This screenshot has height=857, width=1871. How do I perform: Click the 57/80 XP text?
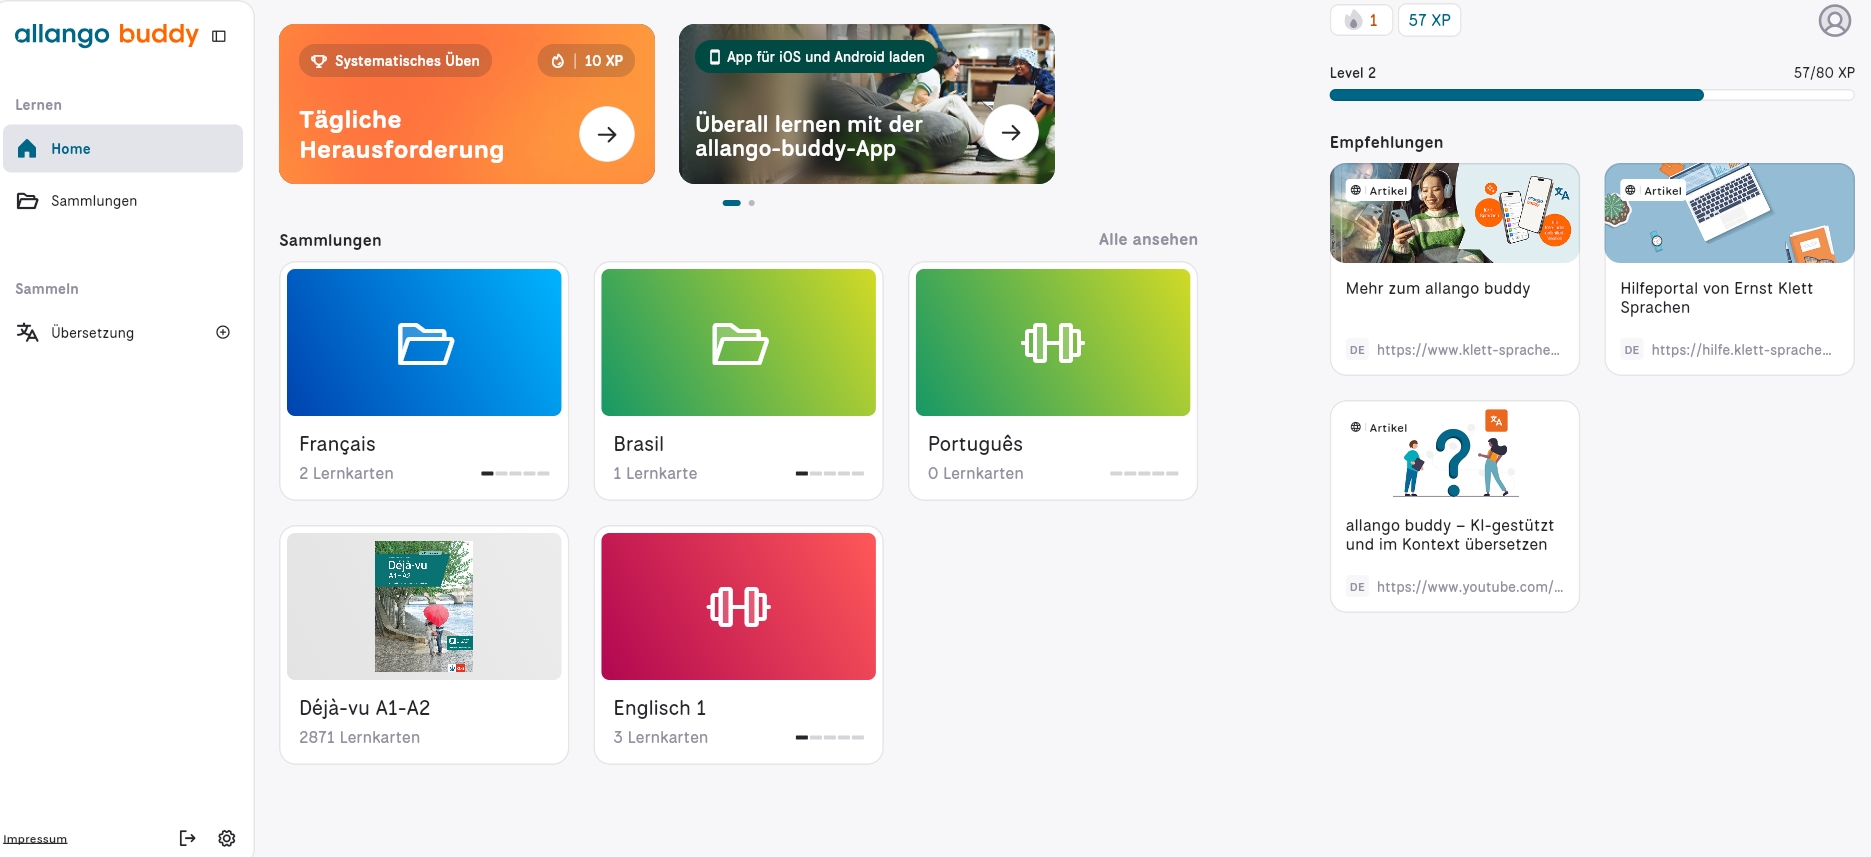(x=1824, y=73)
